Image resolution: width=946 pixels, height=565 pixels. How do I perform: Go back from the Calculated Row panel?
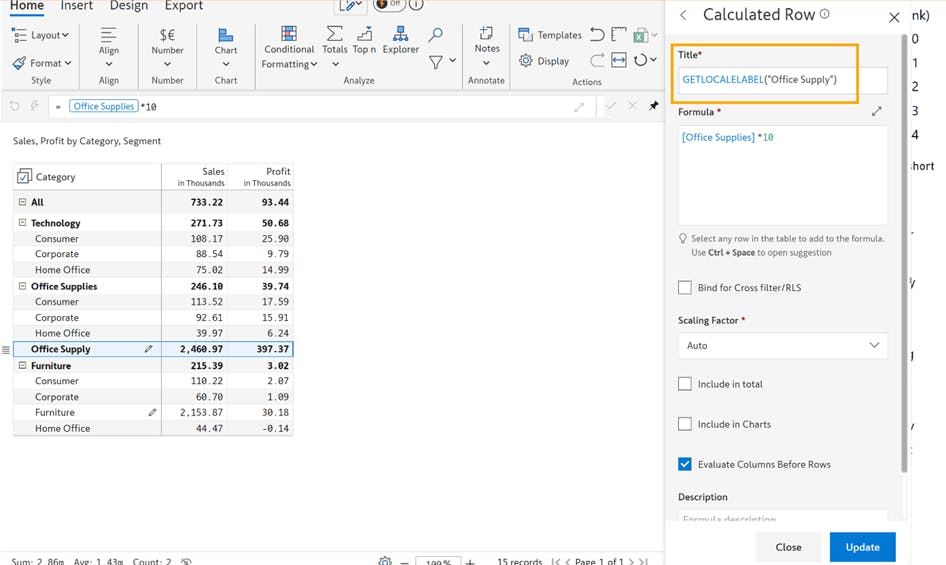[683, 15]
